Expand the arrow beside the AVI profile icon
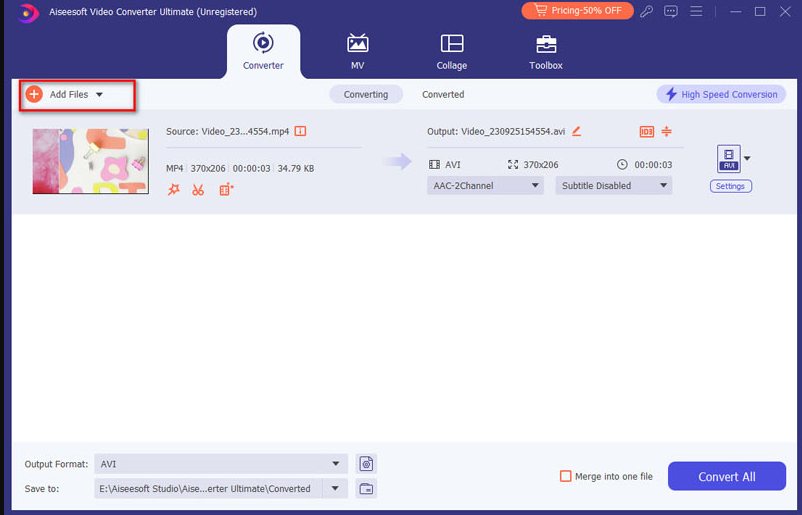Image resolution: width=802 pixels, height=515 pixels. coord(747,159)
